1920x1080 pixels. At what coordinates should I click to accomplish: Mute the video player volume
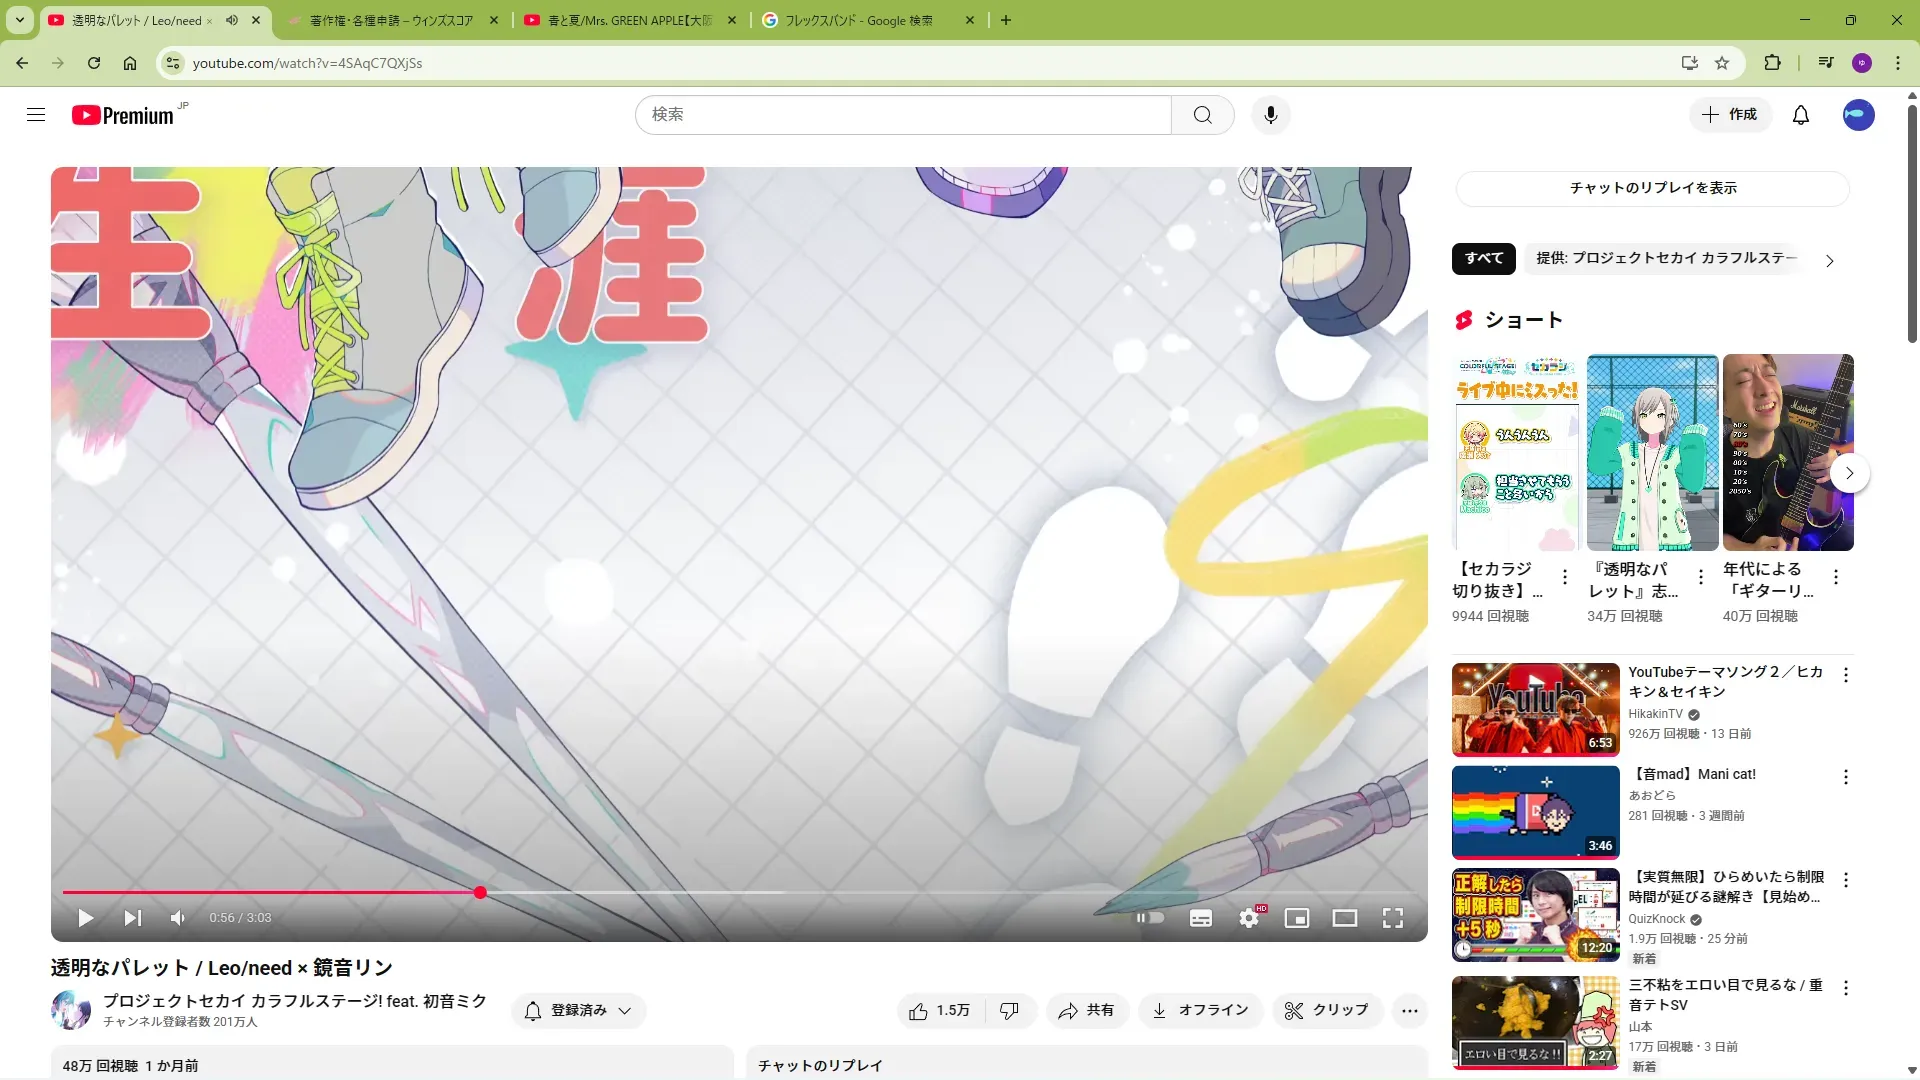177,918
